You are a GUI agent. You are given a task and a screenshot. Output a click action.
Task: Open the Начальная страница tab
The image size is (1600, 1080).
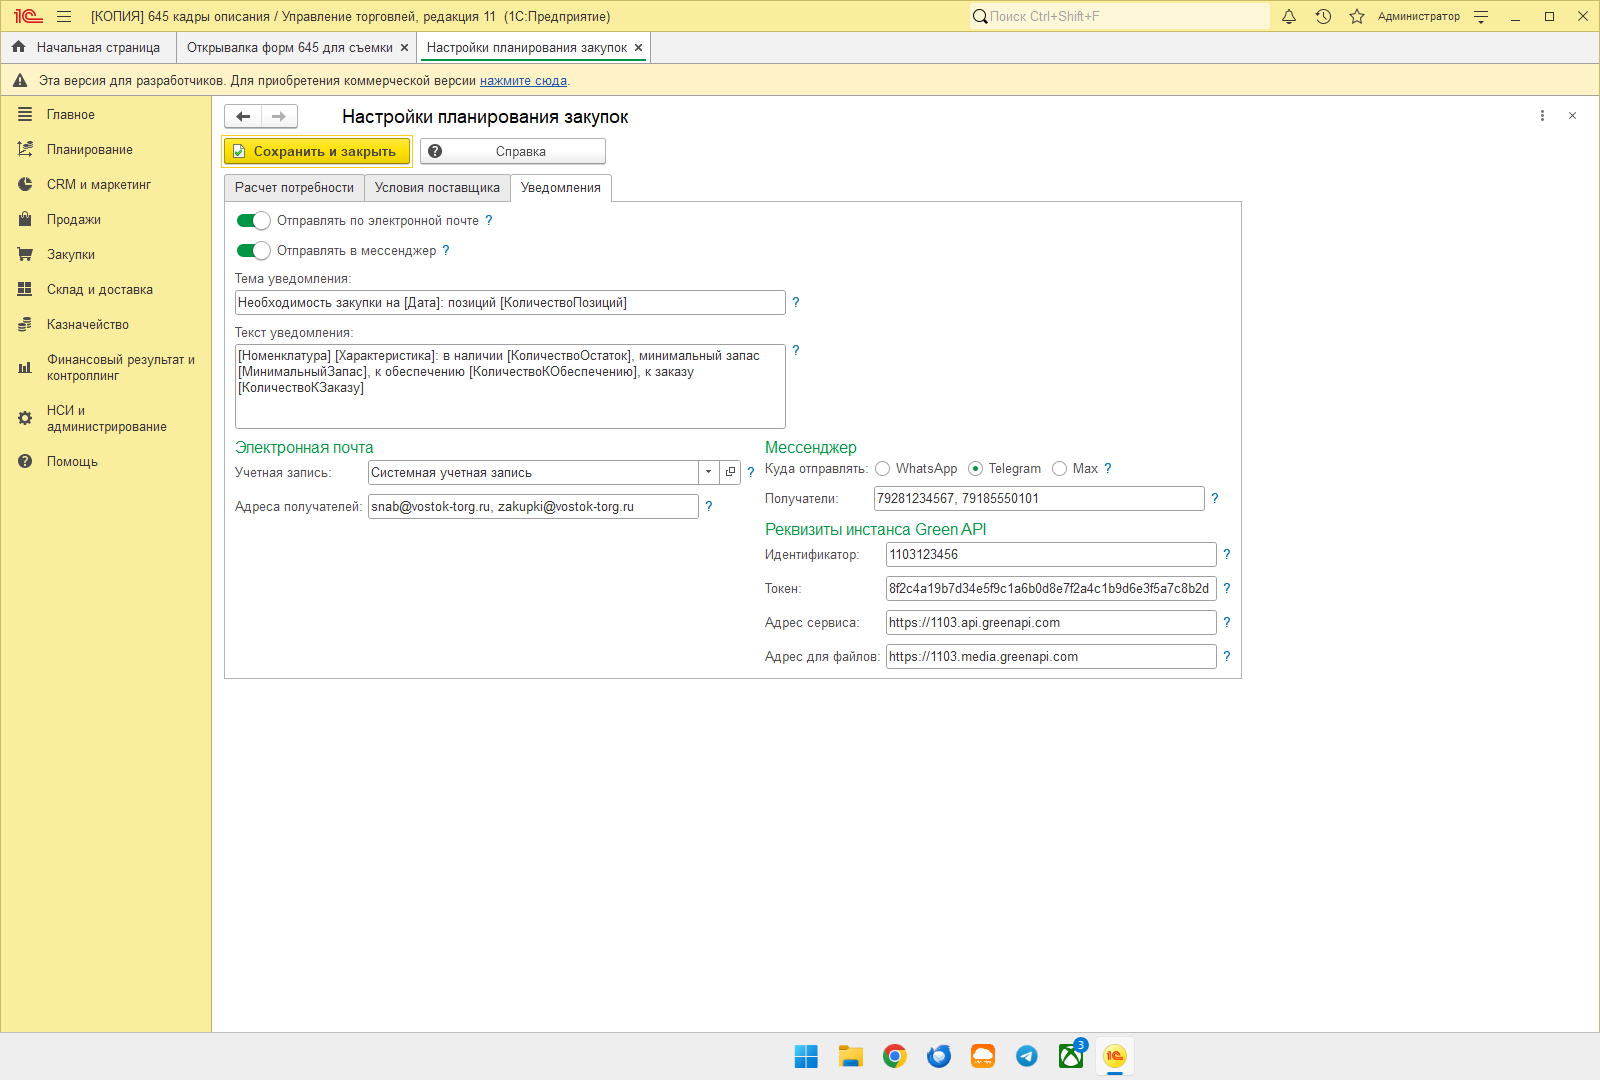point(88,47)
